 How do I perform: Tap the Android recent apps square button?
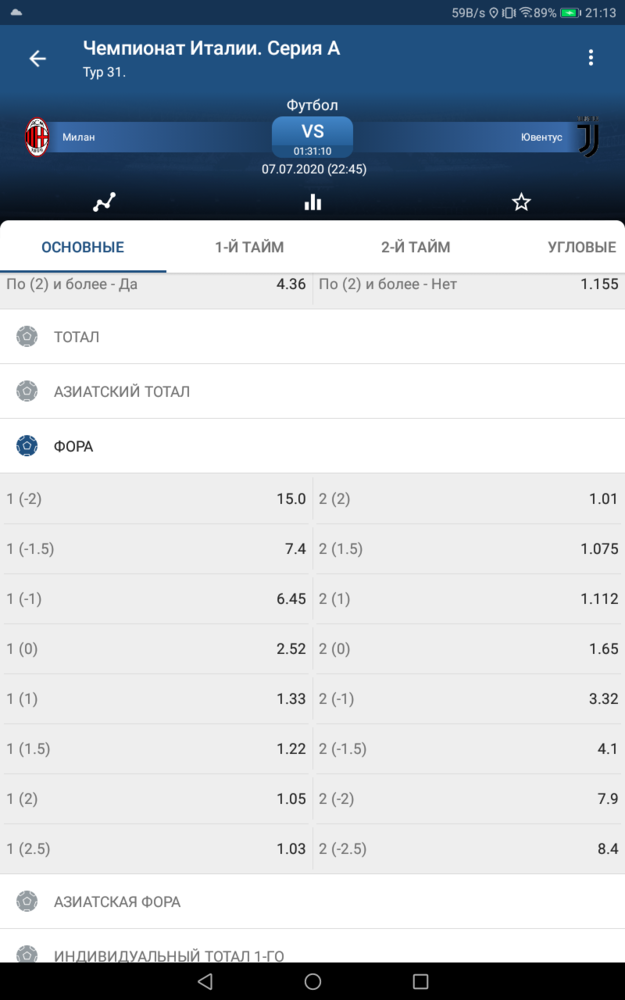(420, 981)
